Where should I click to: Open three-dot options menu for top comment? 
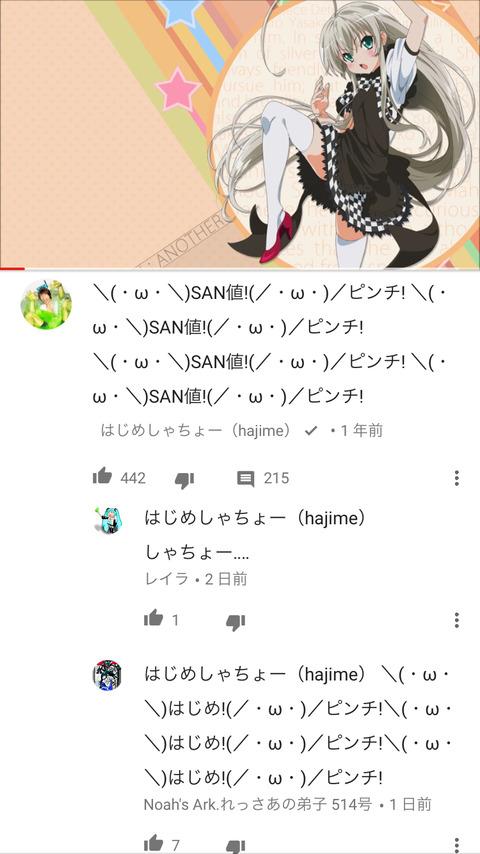click(x=457, y=478)
